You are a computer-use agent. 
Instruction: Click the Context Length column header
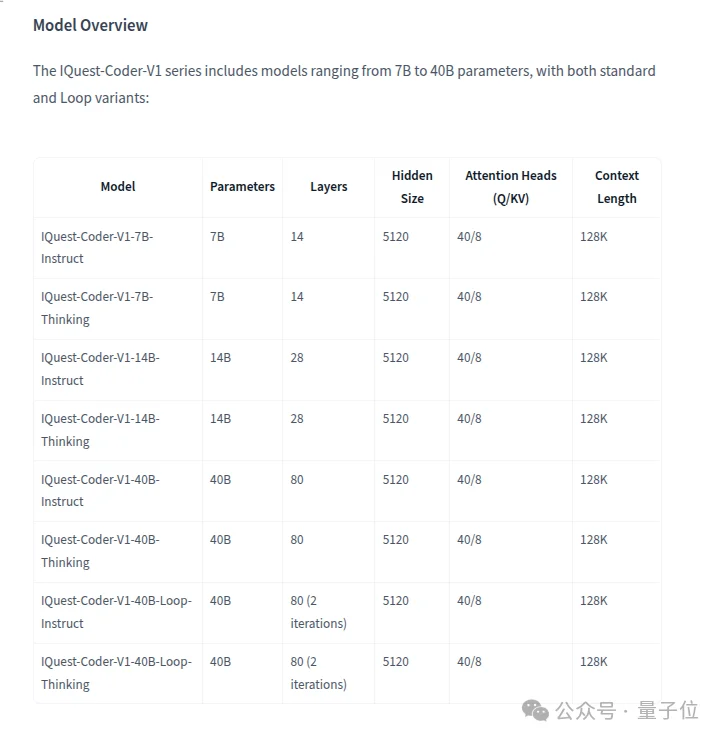616,187
